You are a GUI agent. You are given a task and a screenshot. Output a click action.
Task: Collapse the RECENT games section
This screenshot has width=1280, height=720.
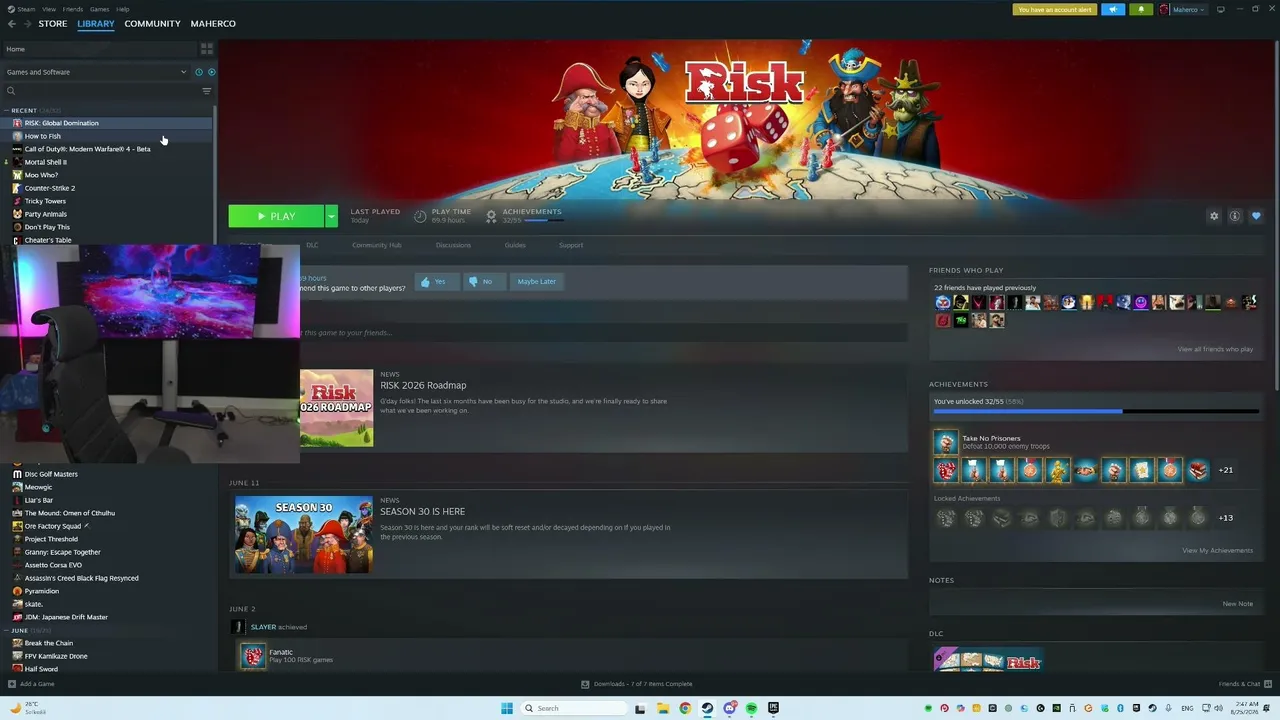coord(8,110)
